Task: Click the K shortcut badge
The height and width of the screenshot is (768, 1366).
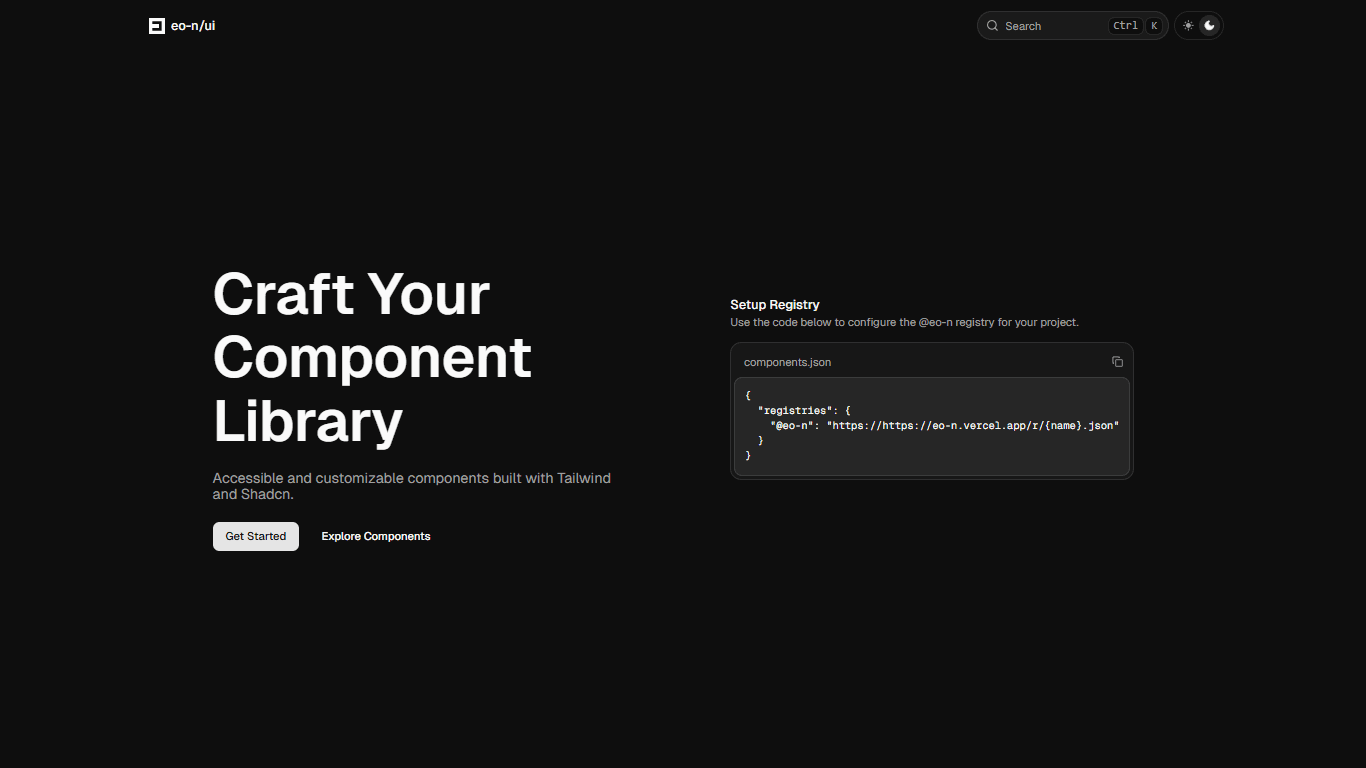Action: coord(1154,25)
